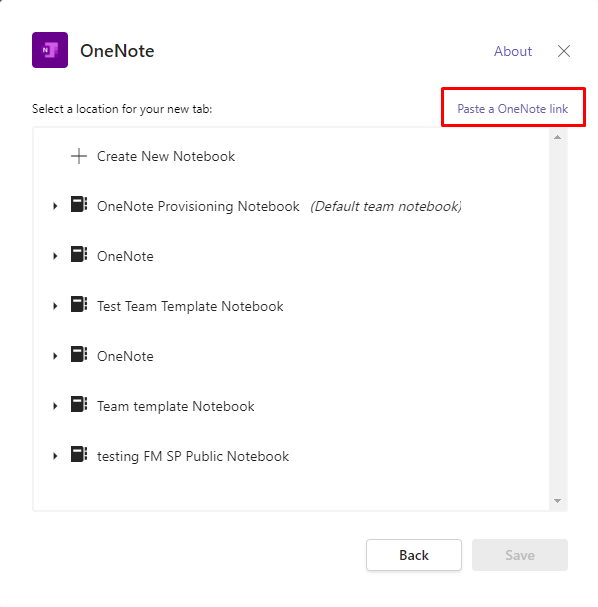Screen dimensions: 598x607
Task: Click the icon of the OneNote notebook just below Provisioning Notebook
Action: 79,254
